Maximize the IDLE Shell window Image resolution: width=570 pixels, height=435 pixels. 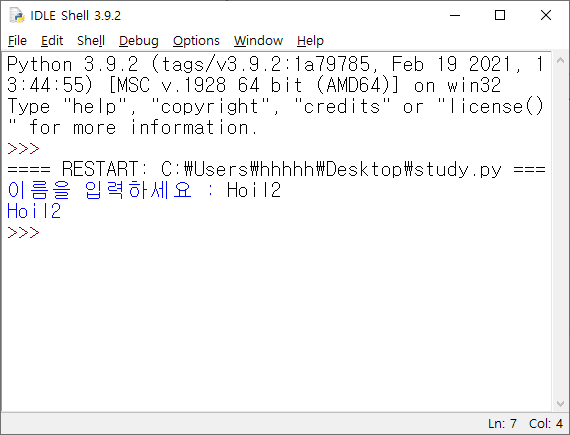[x=500, y=15]
